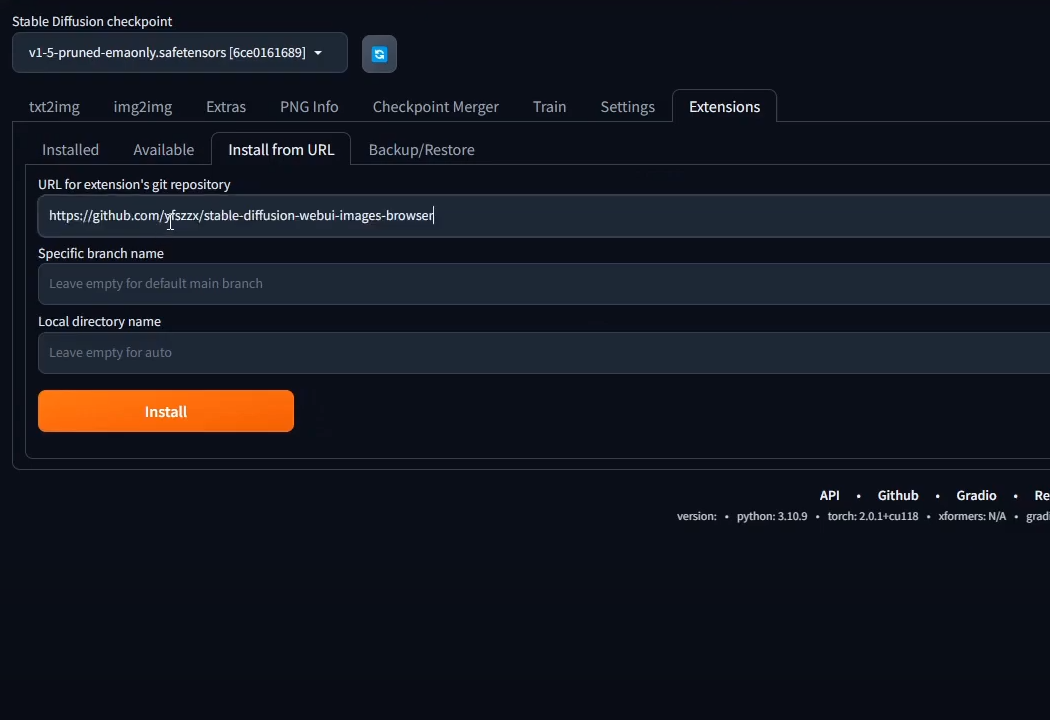Show the Installed extensions sub-tab
The image size is (1050, 720).
tap(70, 150)
